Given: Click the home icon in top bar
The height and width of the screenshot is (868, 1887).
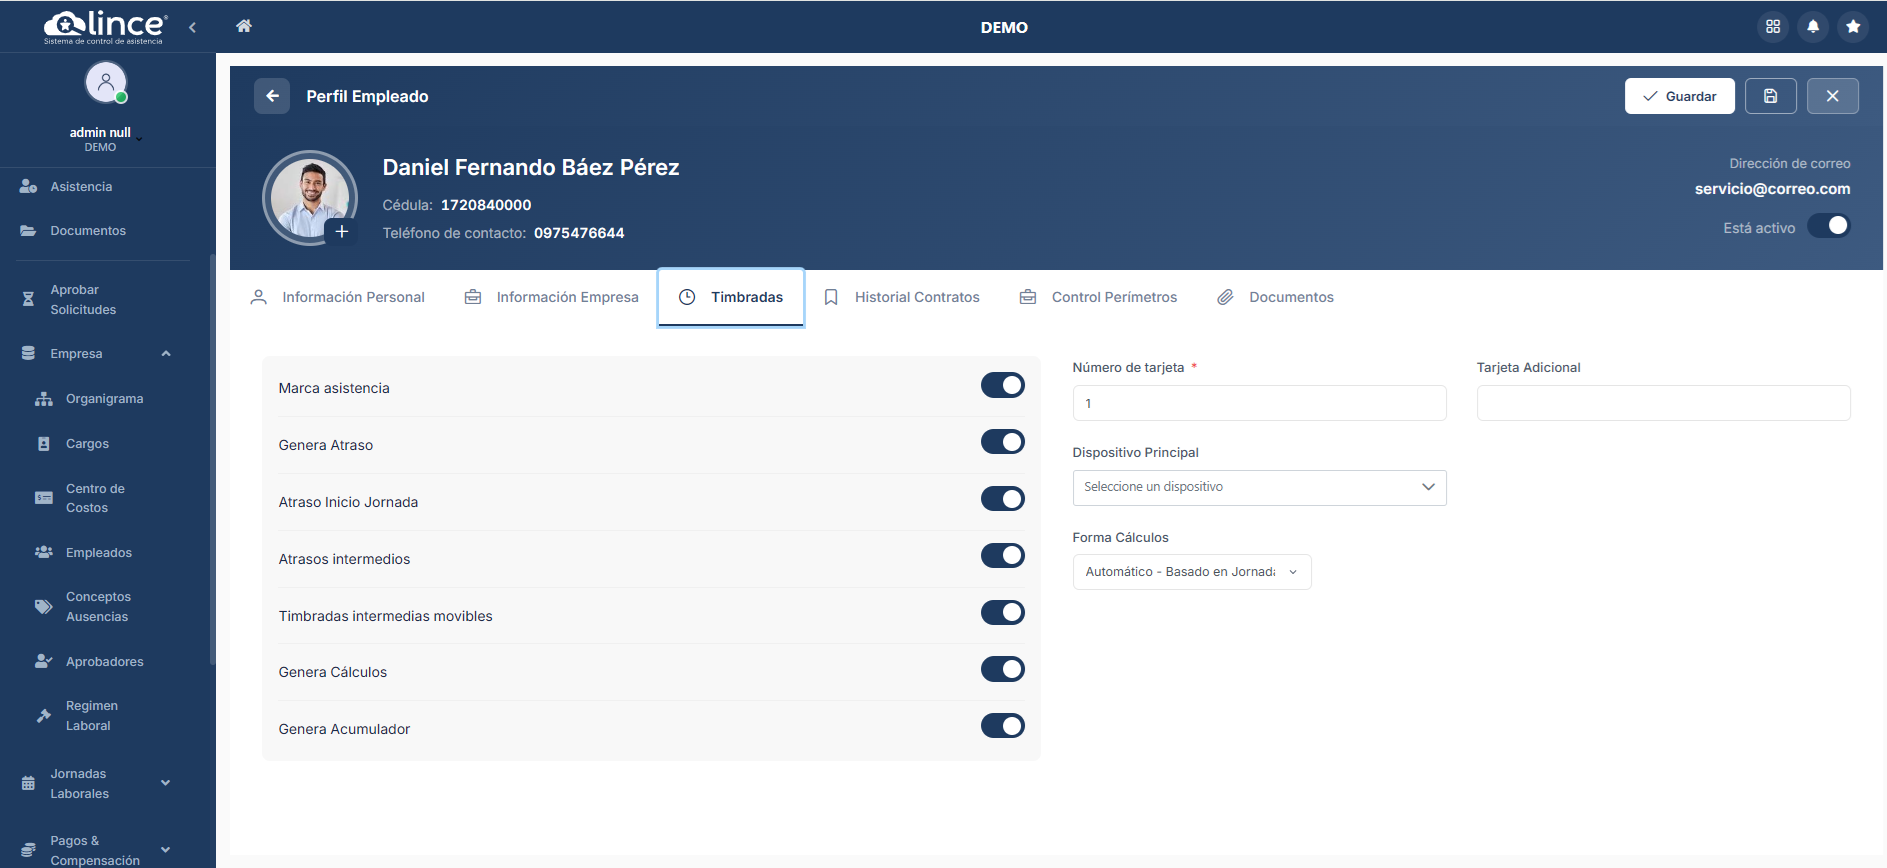Looking at the screenshot, I should point(243,26).
